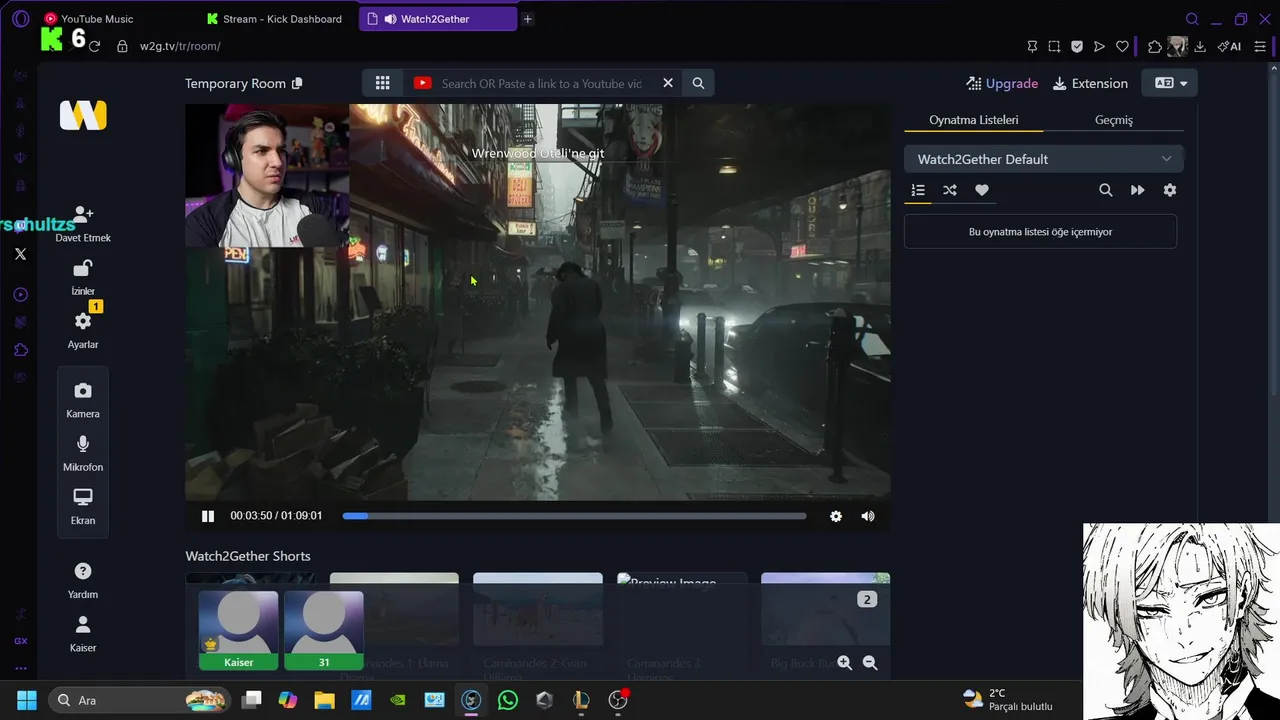Zoom in on user cards

coord(845,663)
